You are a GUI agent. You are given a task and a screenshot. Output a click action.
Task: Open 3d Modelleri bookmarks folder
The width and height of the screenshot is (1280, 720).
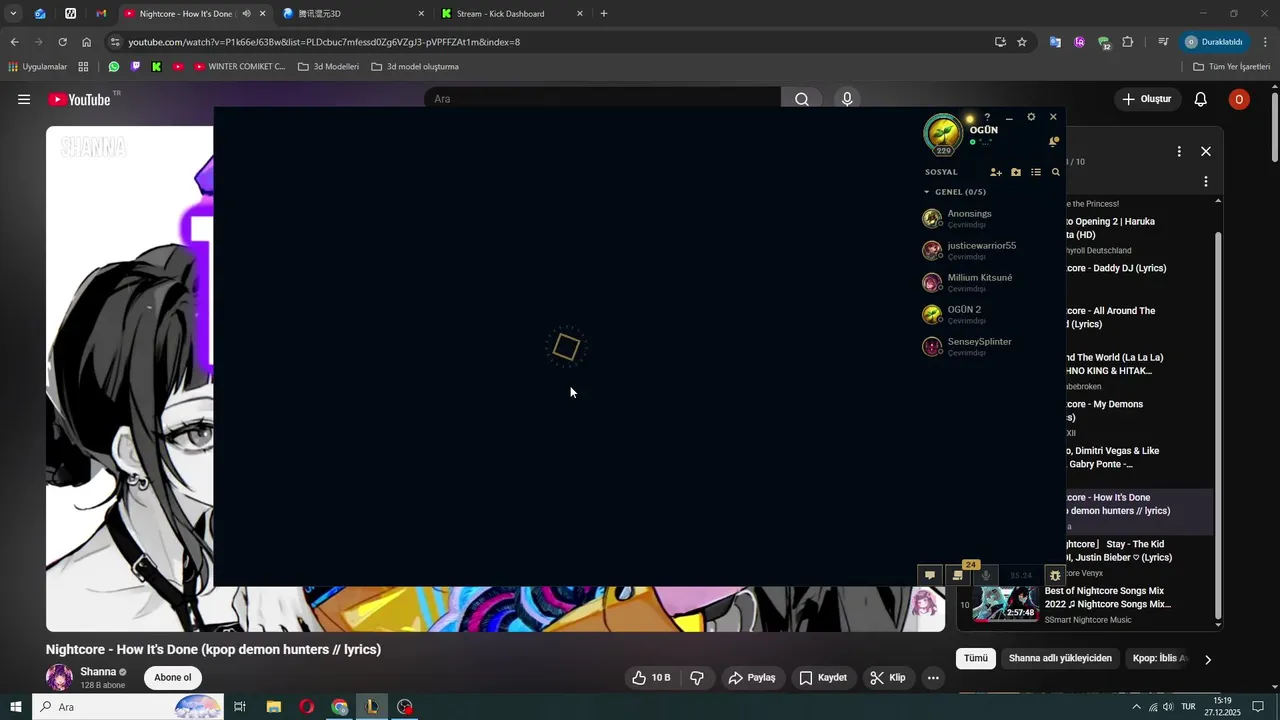coord(329,67)
